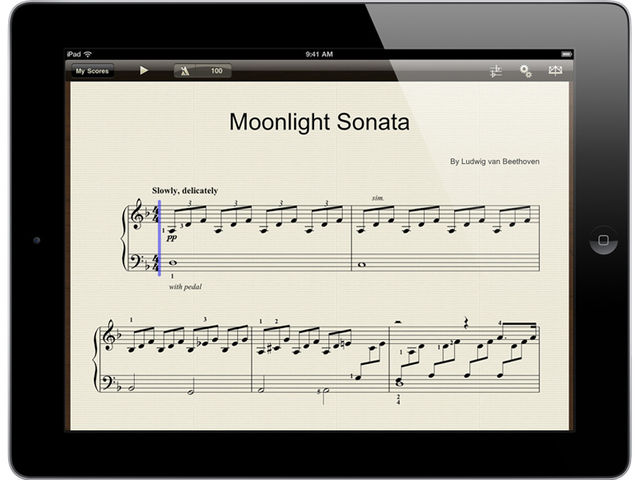The height and width of the screenshot is (480, 640).
Task: Select the tempo value 100 field
Action: pyautogui.click(x=216, y=71)
